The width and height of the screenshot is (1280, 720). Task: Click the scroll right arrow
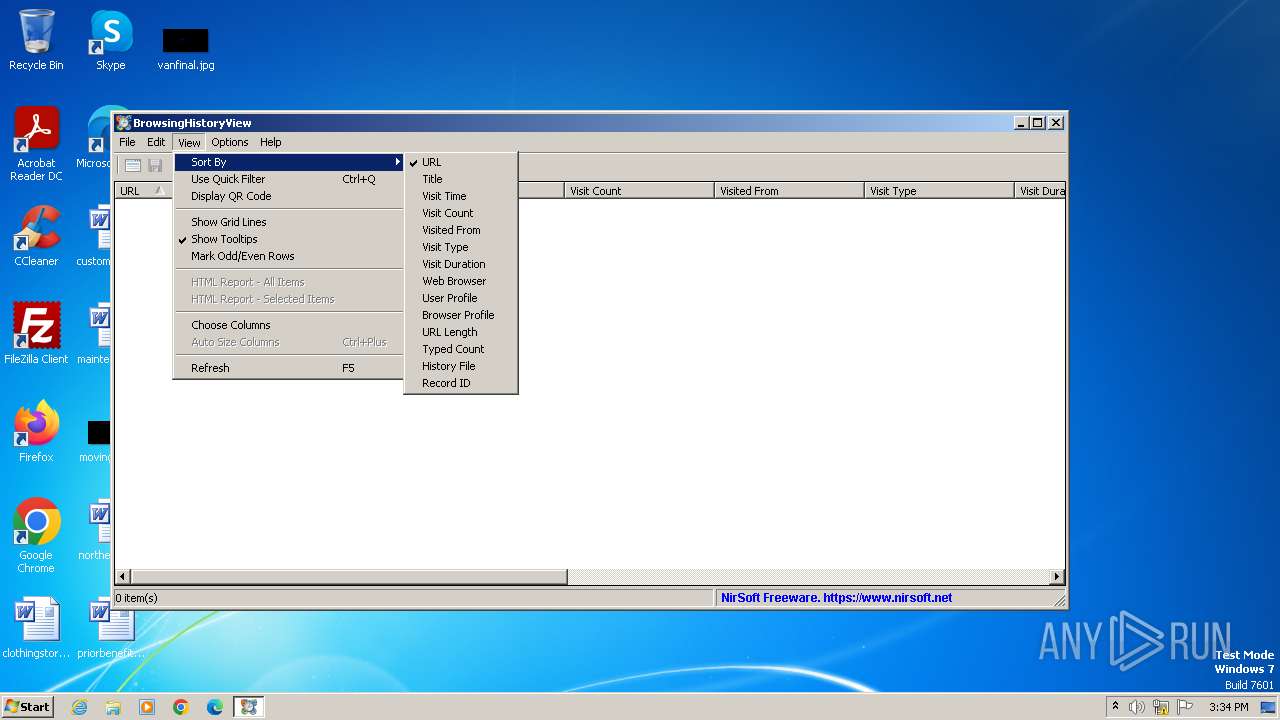click(1057, 577)
